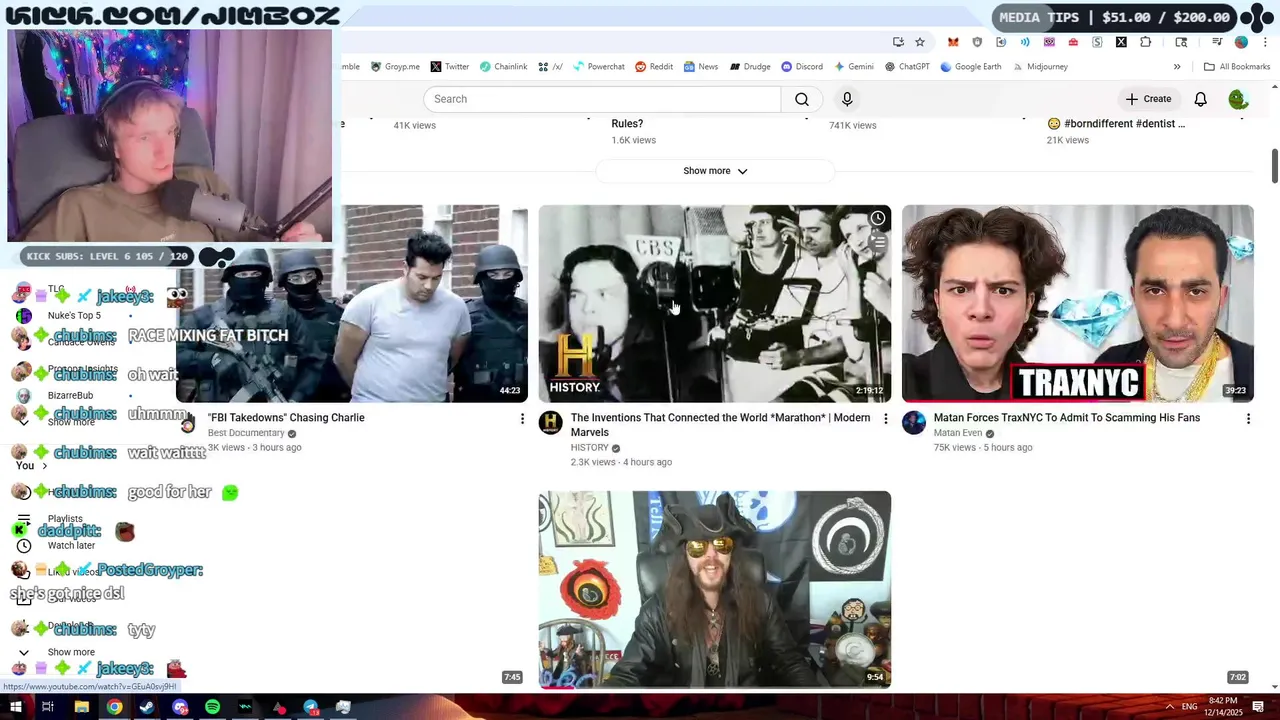1280x720 pixels.
Task: Go to Best Documentary channel
Action: tap(246, 433)
